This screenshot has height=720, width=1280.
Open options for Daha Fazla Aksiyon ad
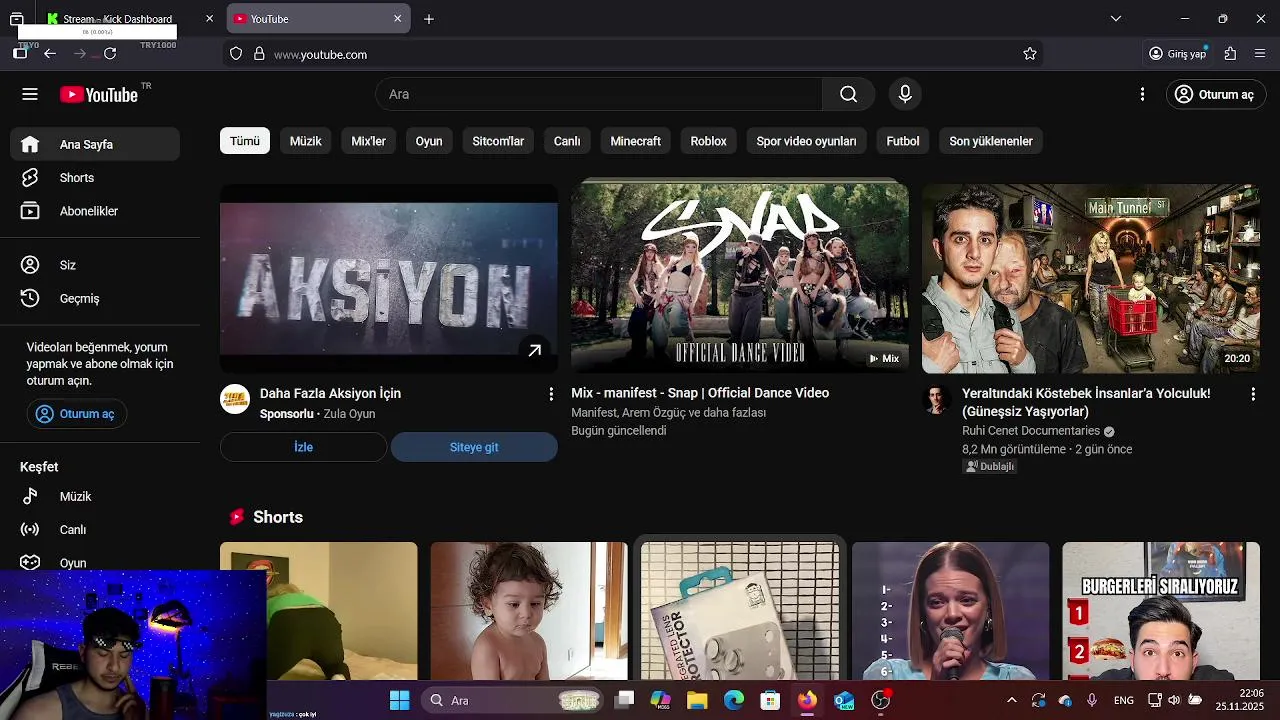pyautogui.click(x=550, y=394)
